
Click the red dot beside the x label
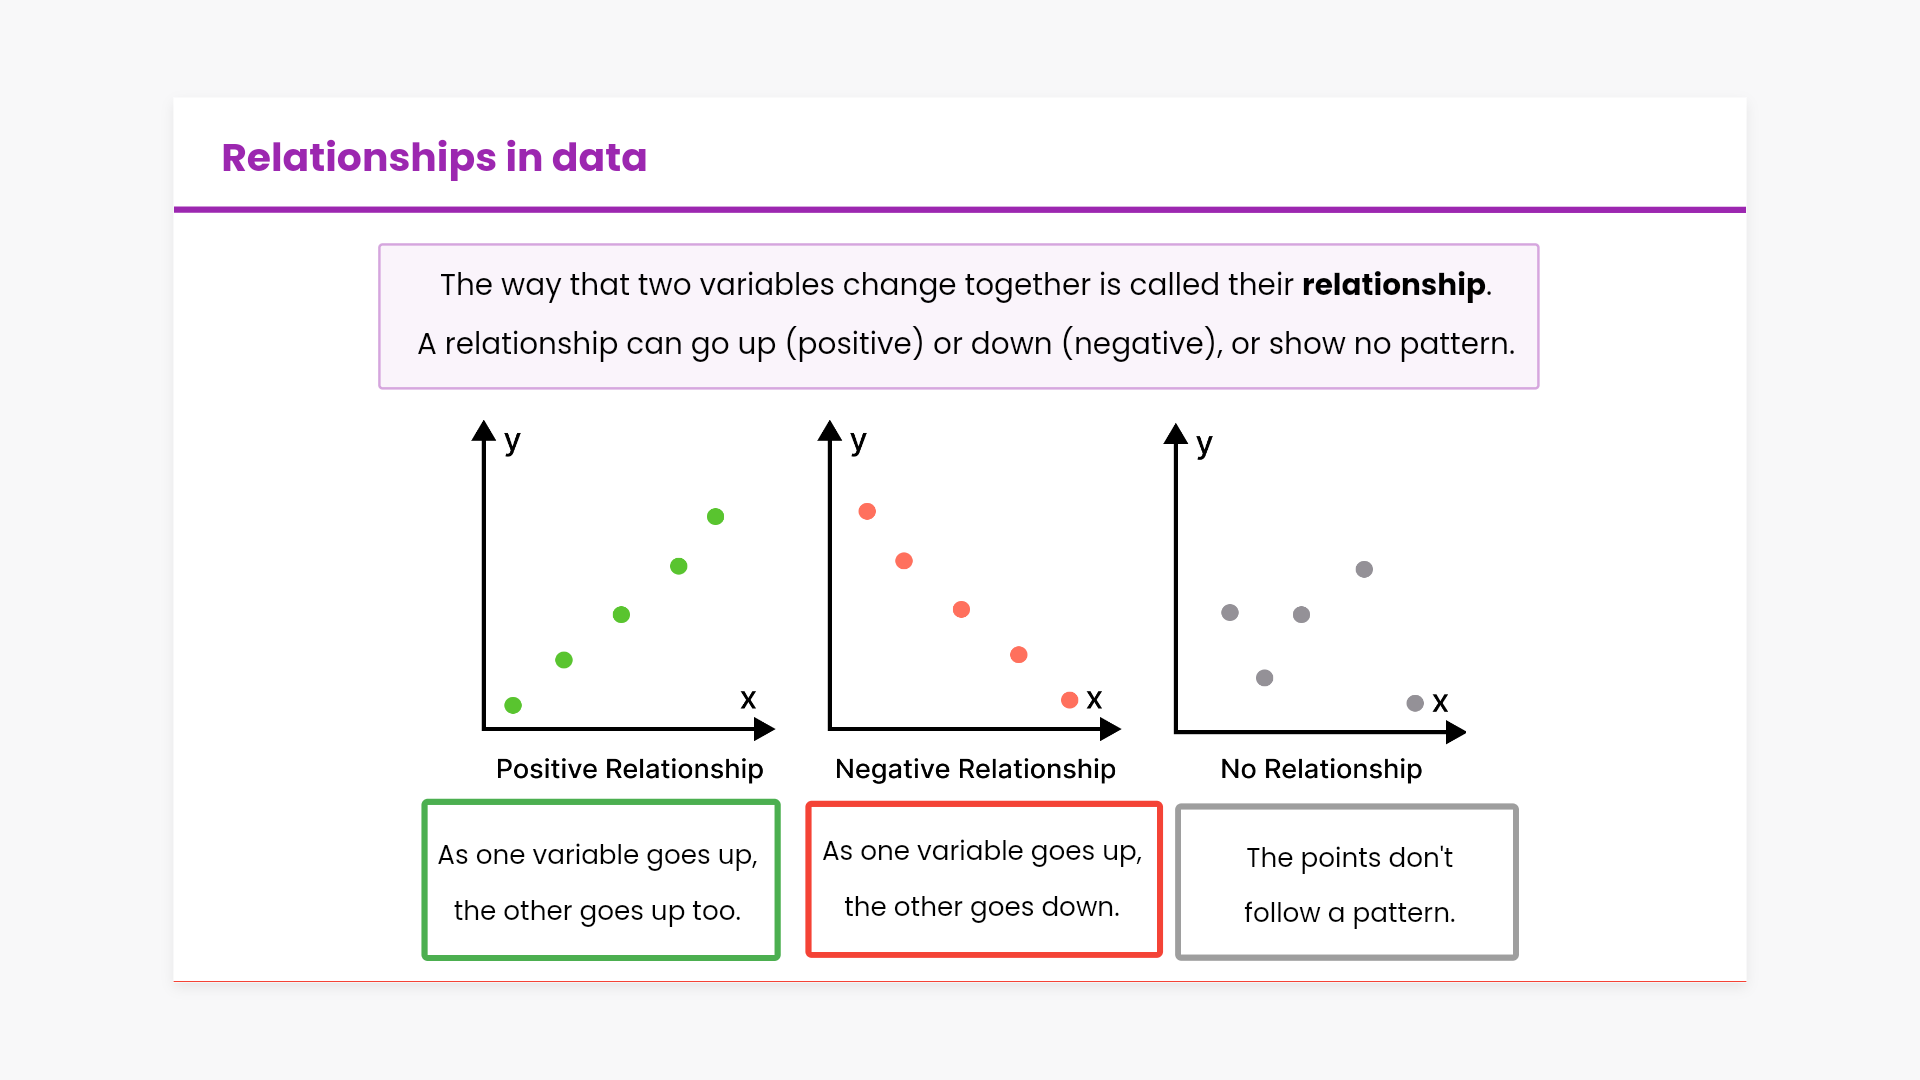[x=1069, y=700]
